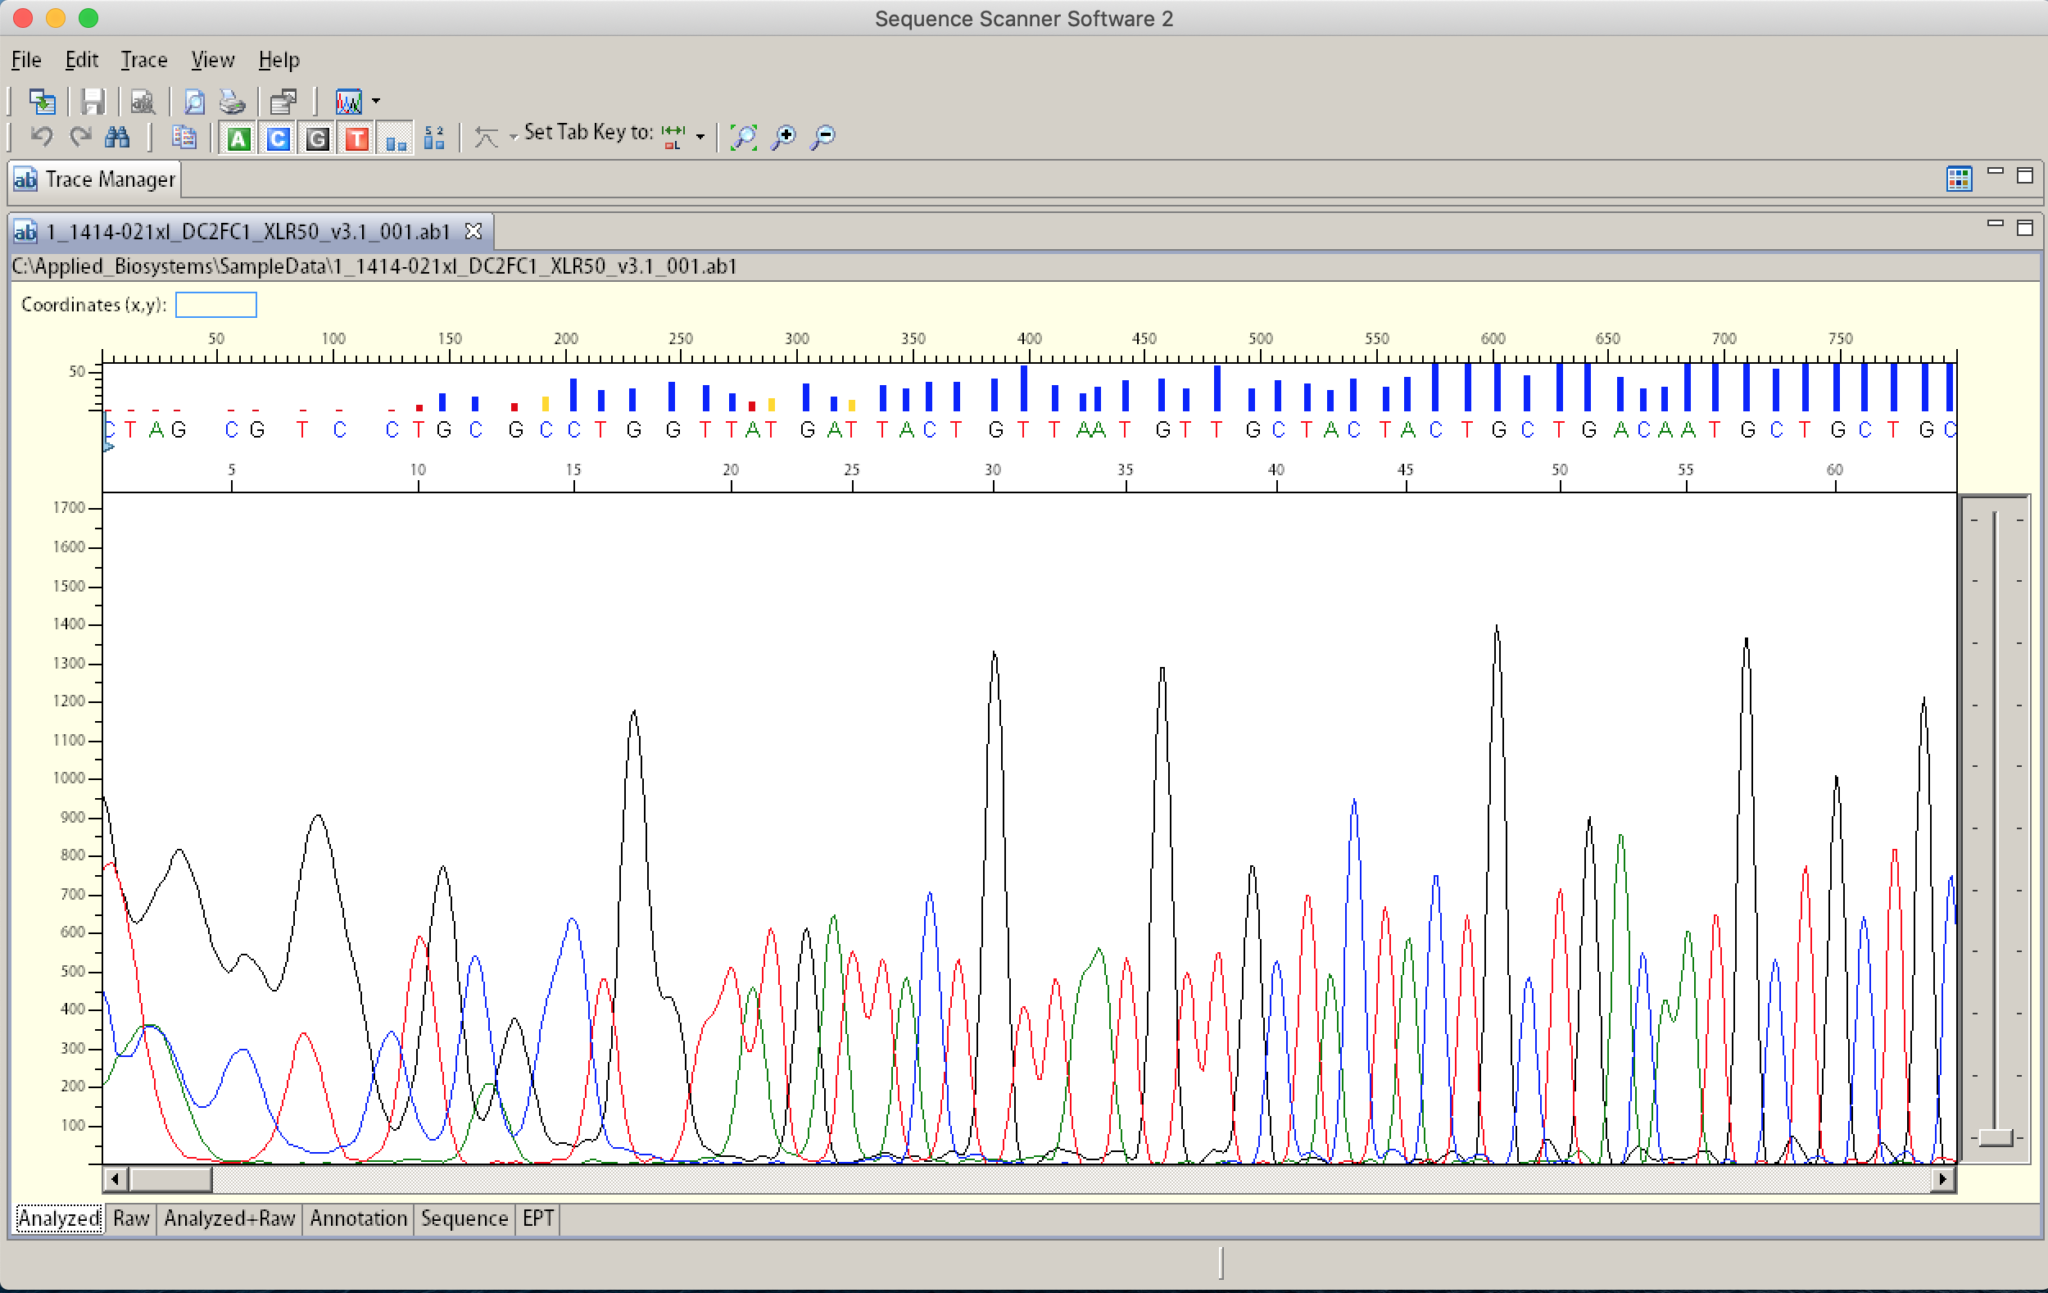Toggle the green A base trace
2048x1293 pixels.
[x=238, y=138]
